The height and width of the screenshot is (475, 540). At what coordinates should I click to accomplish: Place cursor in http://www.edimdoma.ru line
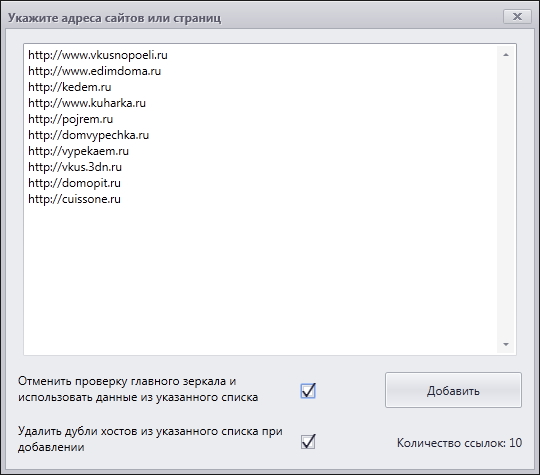95,71
